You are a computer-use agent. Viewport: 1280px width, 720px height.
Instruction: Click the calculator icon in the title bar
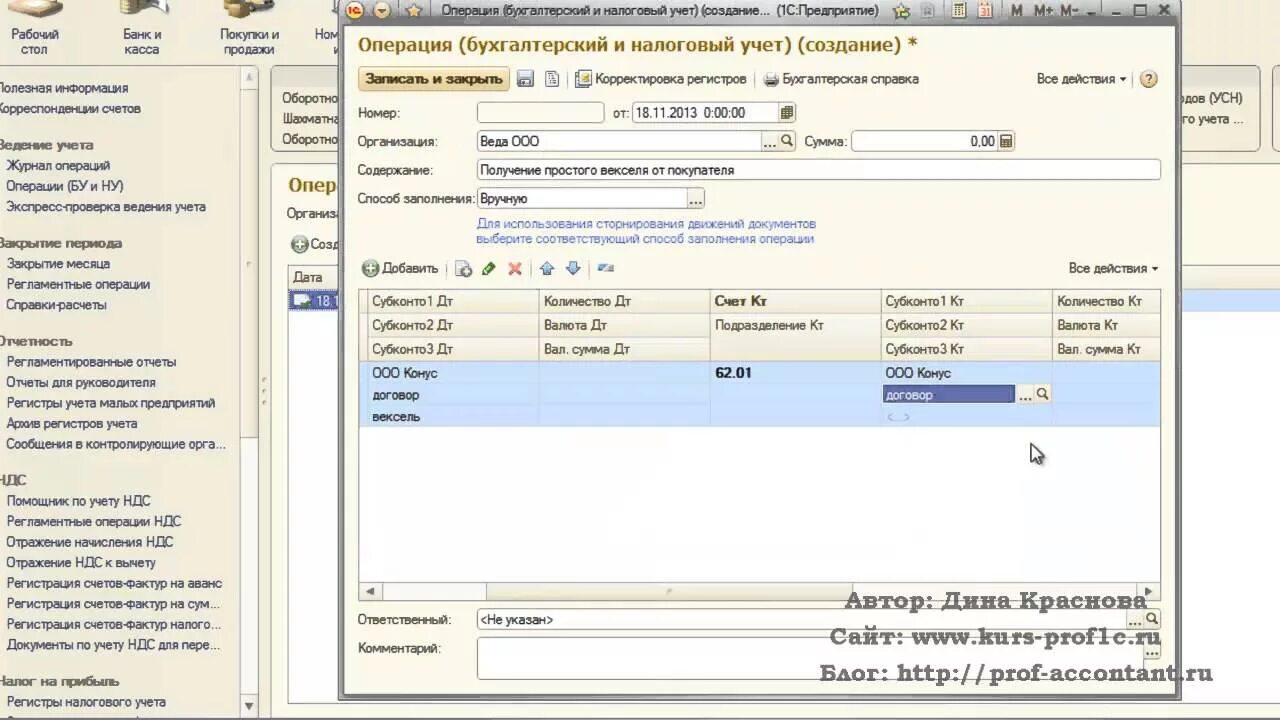(959, 10)
